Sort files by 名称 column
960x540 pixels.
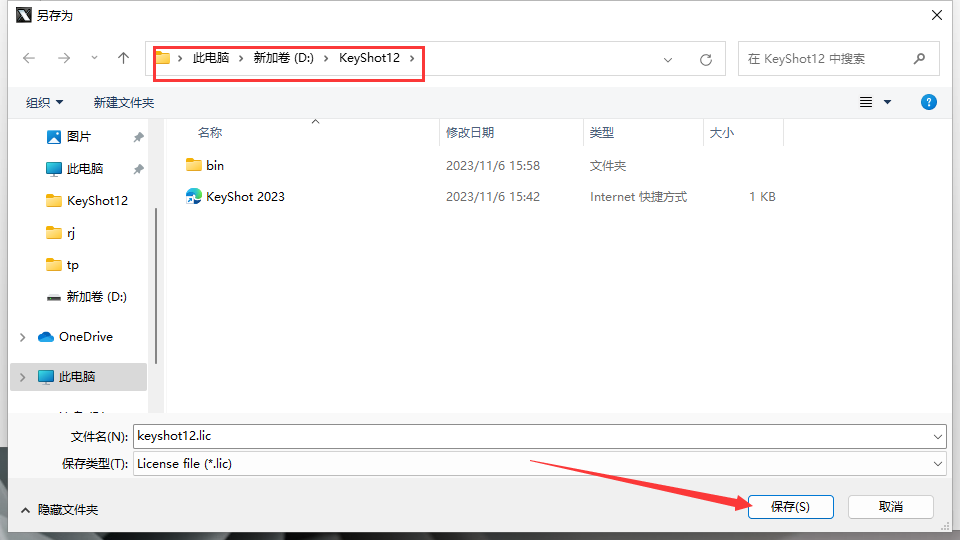pos(210,132)
